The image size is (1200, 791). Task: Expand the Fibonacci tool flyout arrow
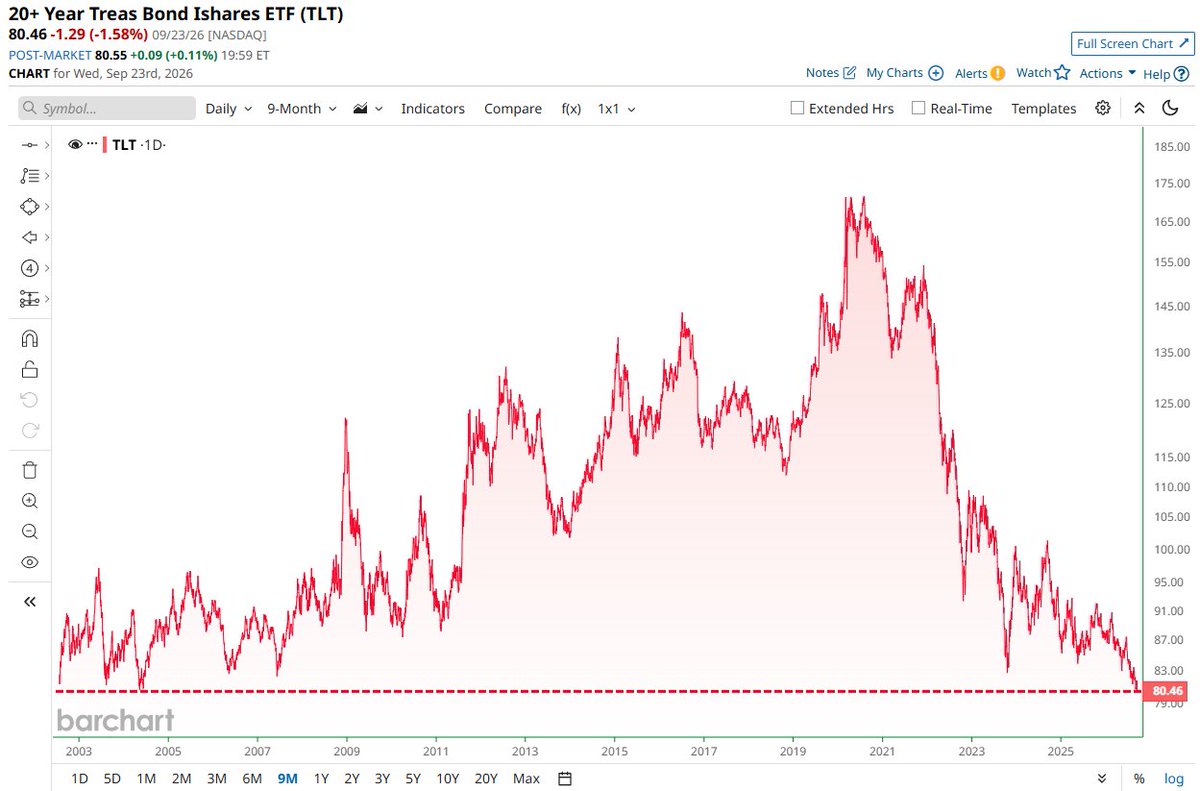pos(47,176)
